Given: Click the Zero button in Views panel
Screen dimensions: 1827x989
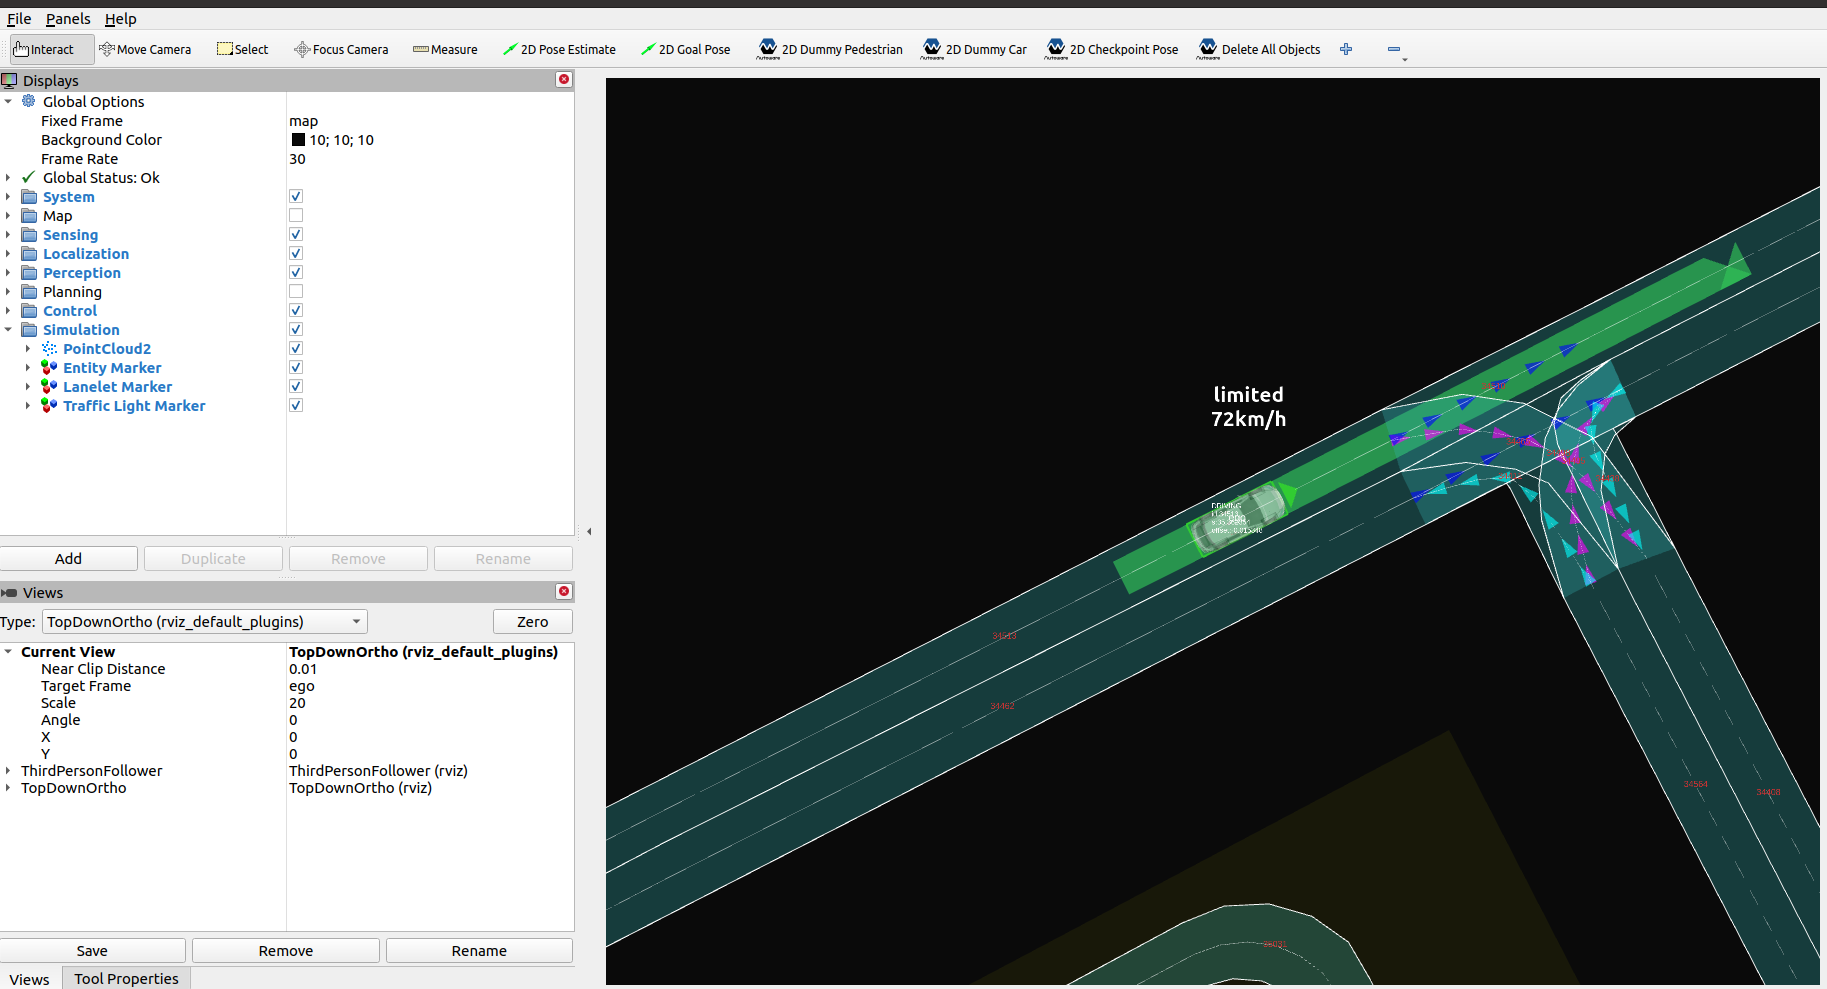Looking at the screenshot, I should click(x=532, y=621).
